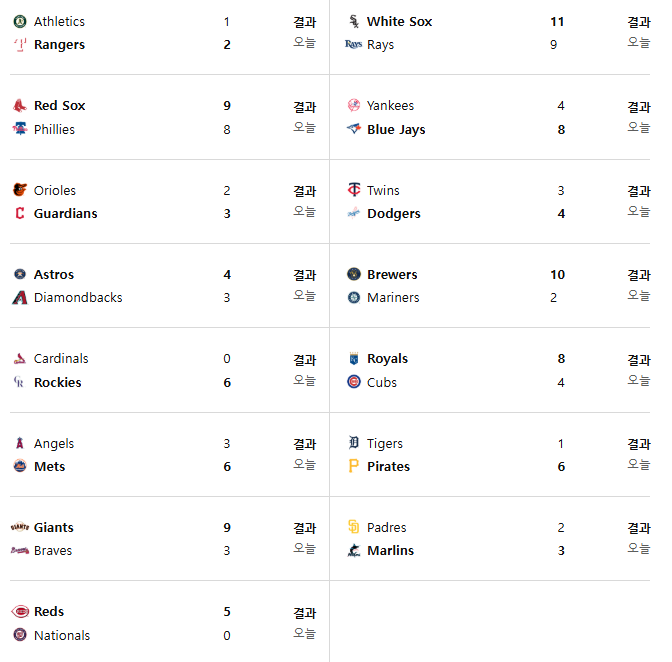Open the White Sox team name
672x662 pixels.
point(399,21)
